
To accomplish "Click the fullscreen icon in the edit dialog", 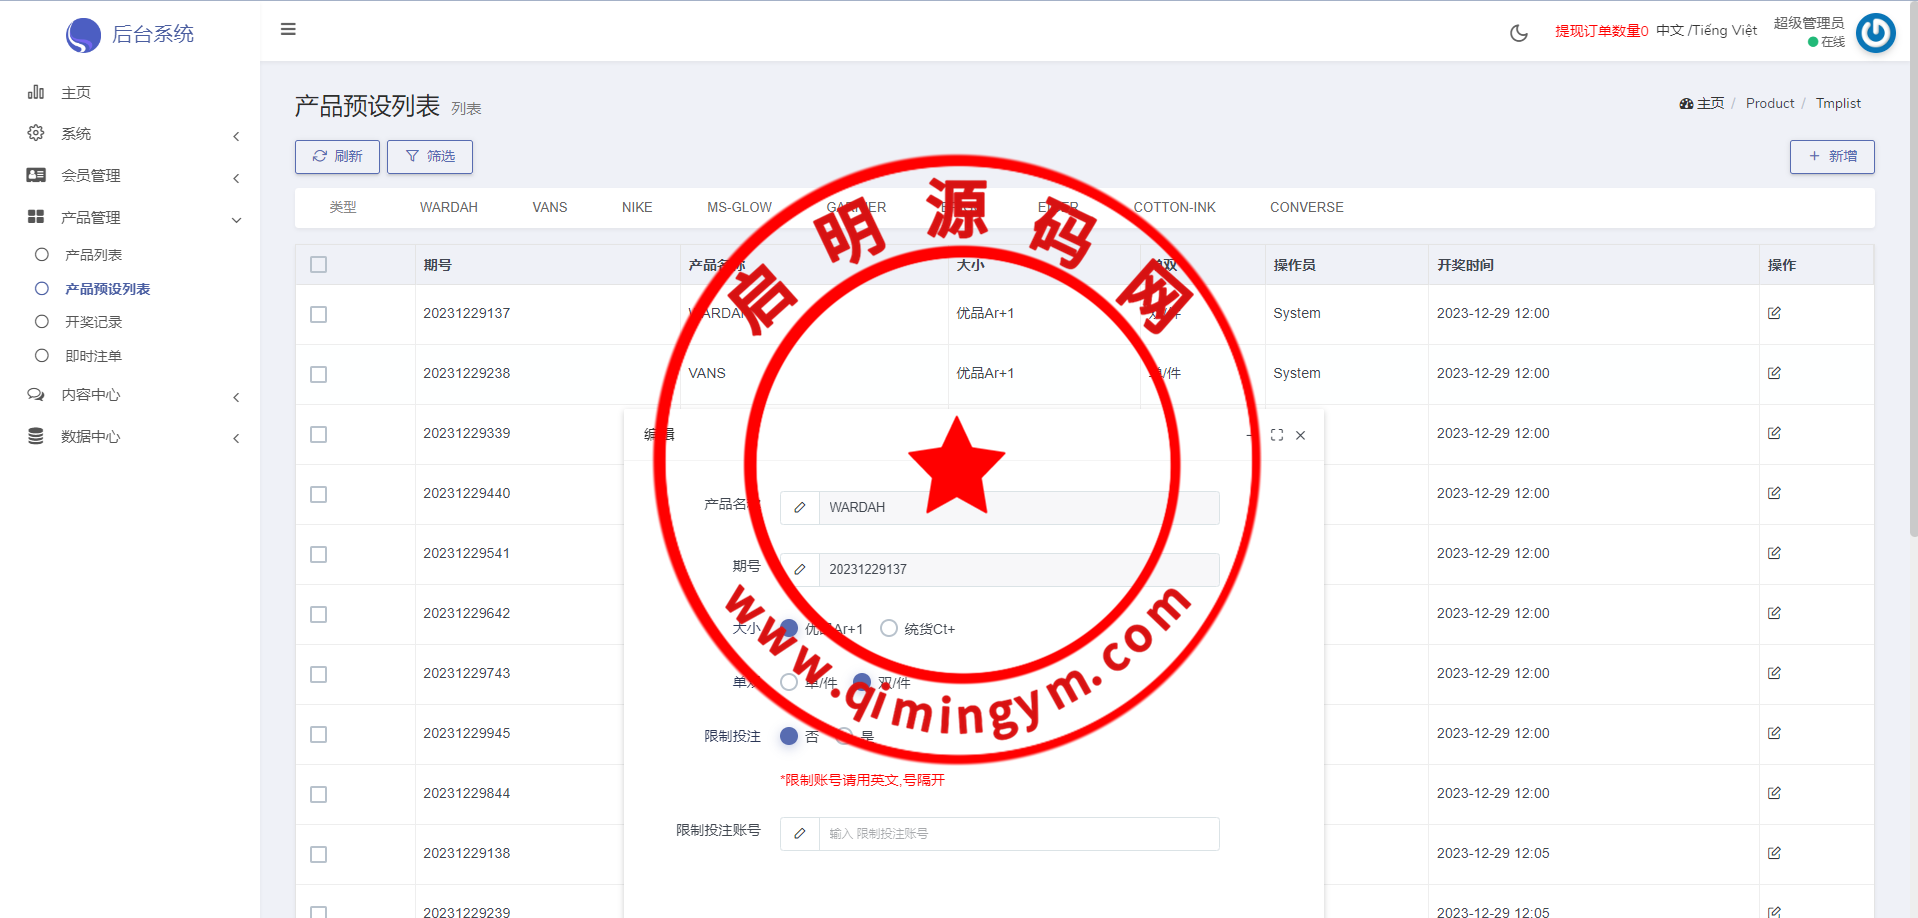I will click(x=1276, y=435).
